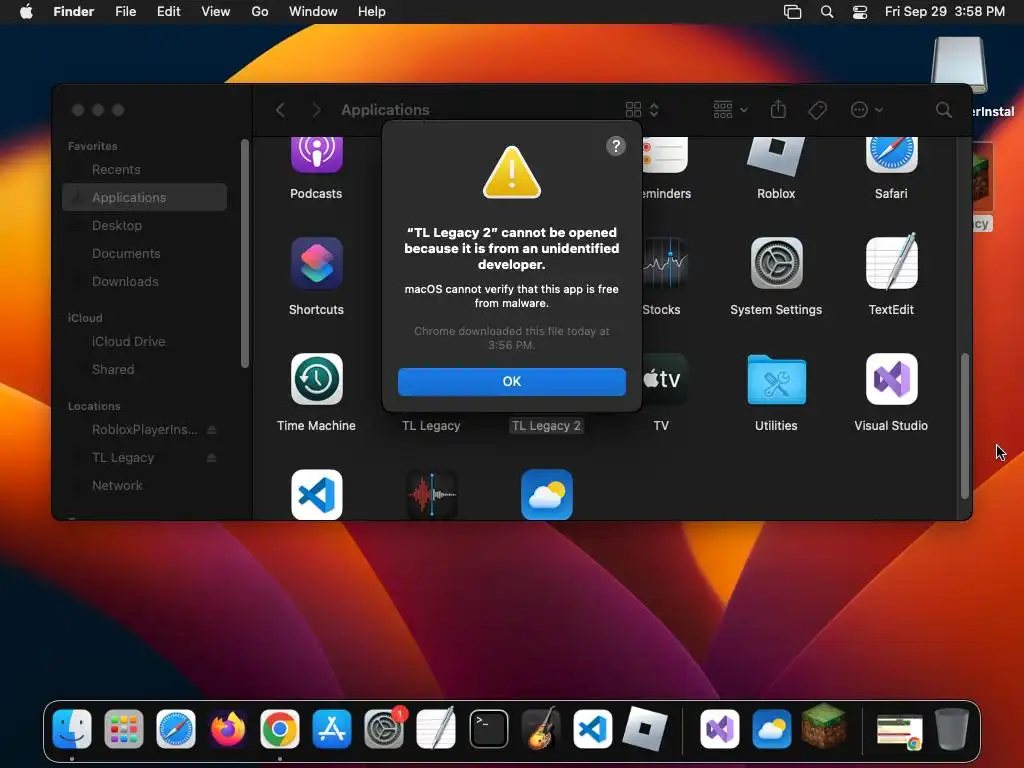
Task: Open the Finder Action ellipsis menu
Action: coord(867,110)
